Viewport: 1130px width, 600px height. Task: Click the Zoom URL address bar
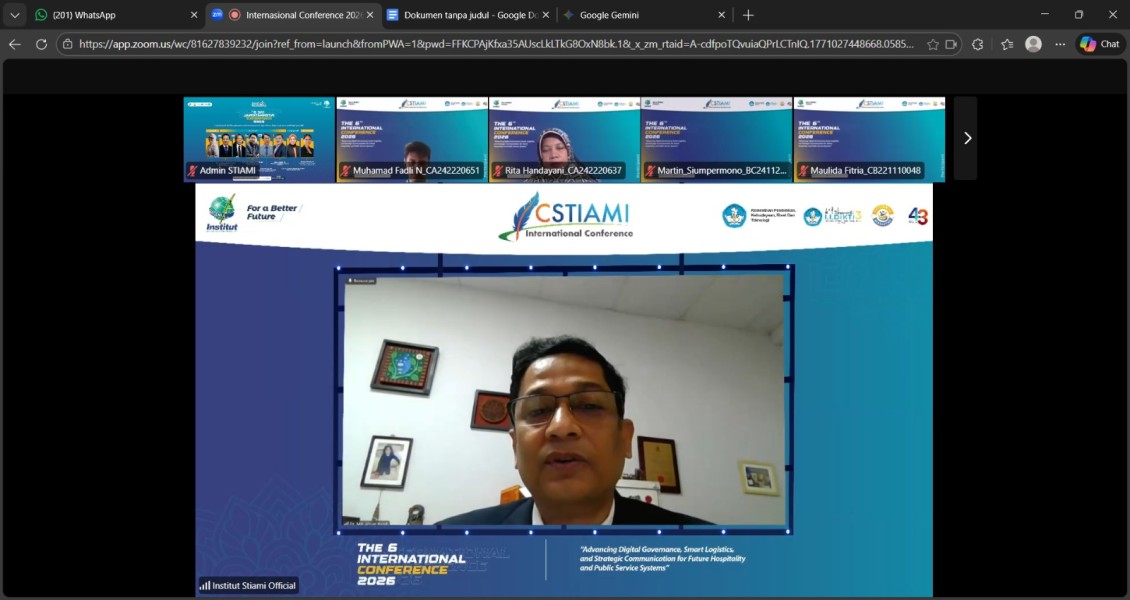(495, 44)
